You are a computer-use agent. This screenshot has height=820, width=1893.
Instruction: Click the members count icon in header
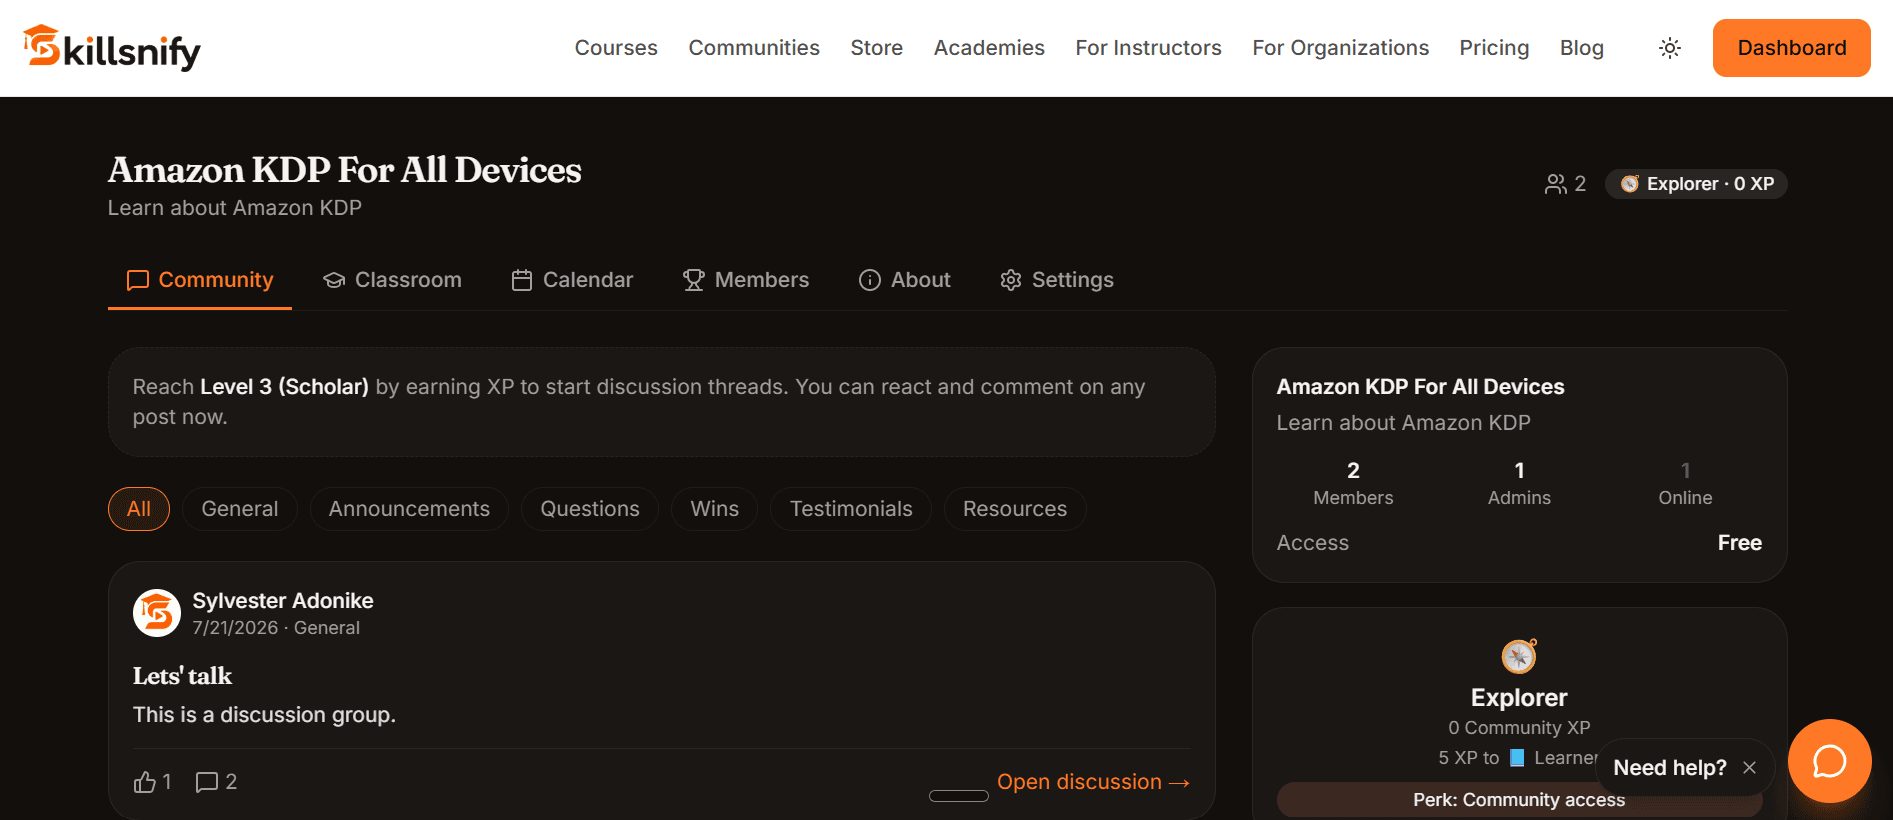click(1565, 184)
